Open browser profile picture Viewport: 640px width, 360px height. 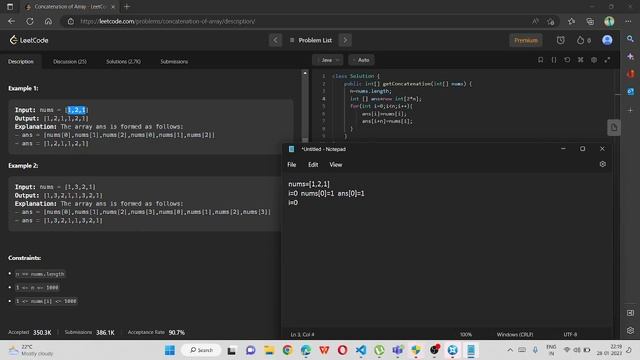[x=609, y=21]
